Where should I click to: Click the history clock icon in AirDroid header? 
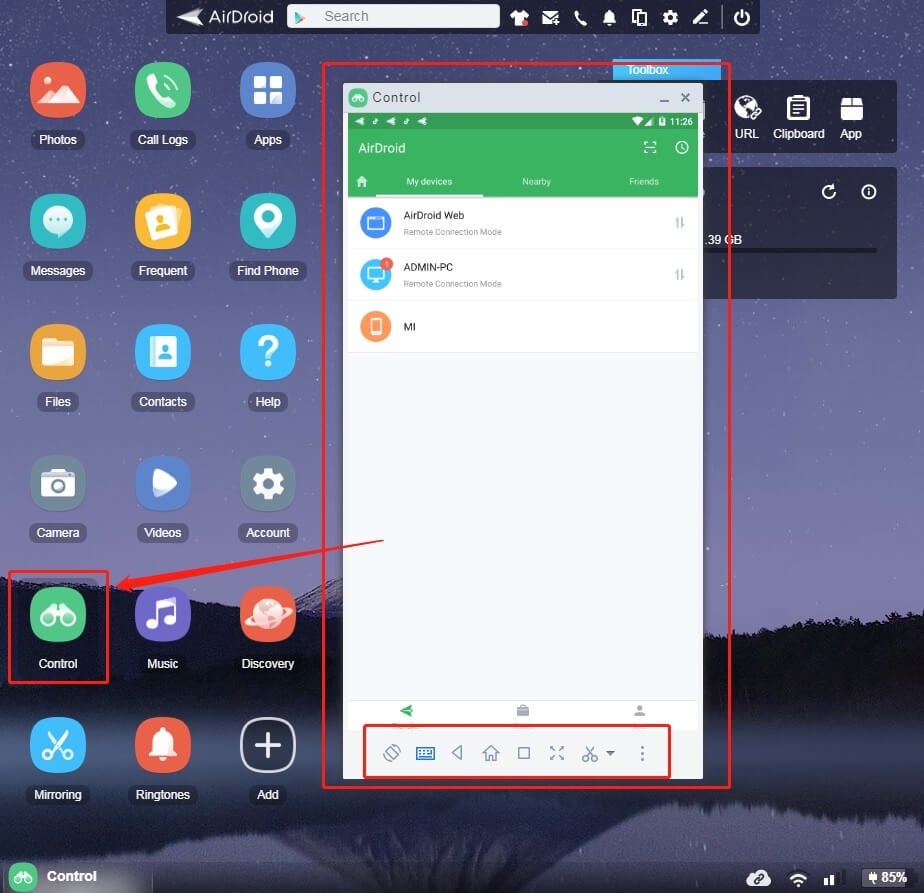point(682,147)
